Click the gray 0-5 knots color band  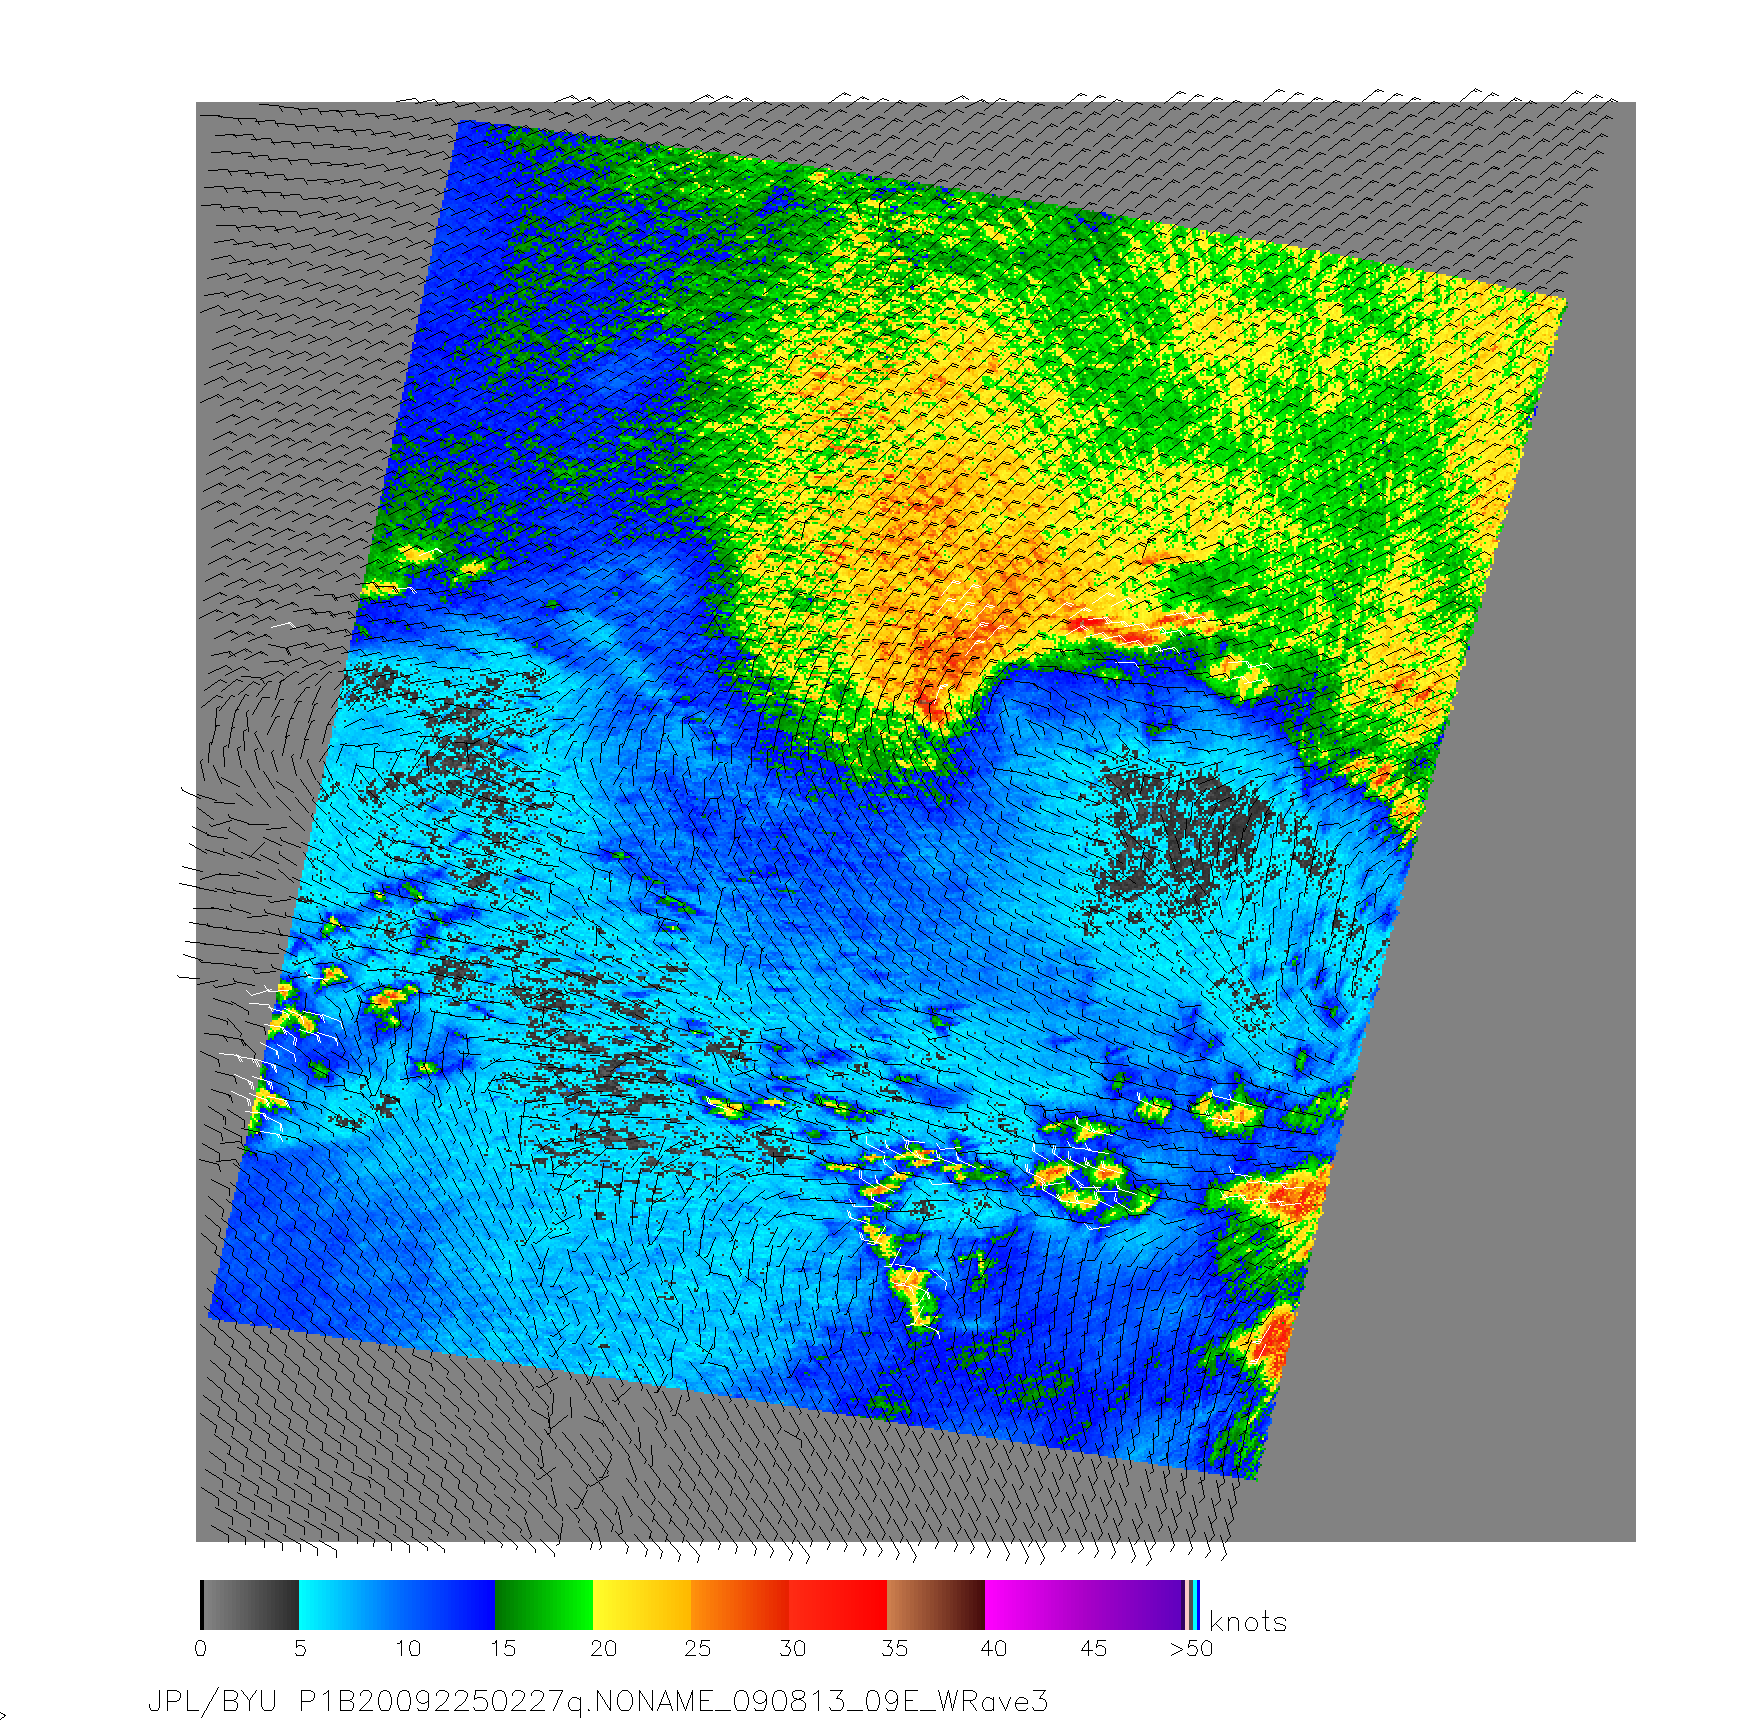click(251, 1605)
